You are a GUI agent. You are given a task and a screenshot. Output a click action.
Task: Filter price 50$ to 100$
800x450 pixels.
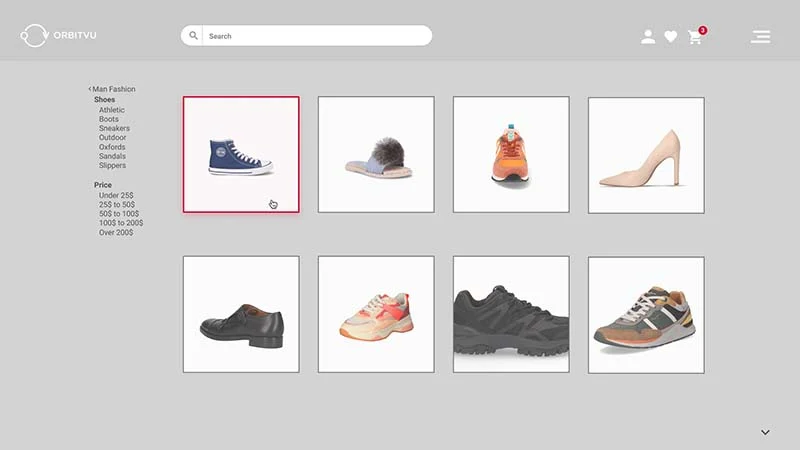click(119, 214)
